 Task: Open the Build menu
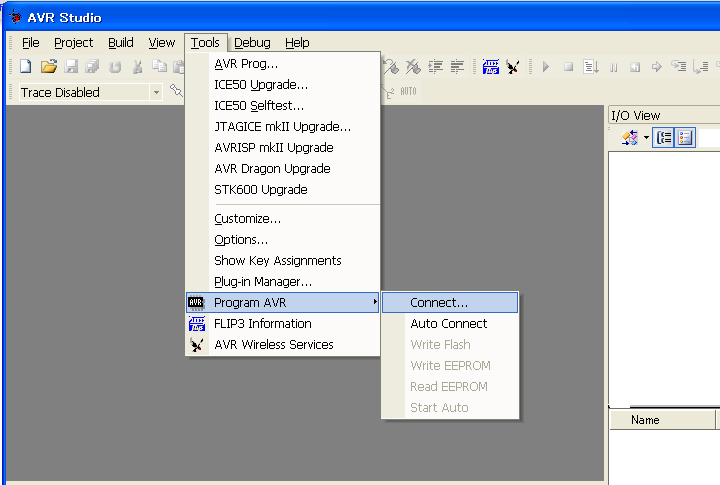(x=121, y=43)
